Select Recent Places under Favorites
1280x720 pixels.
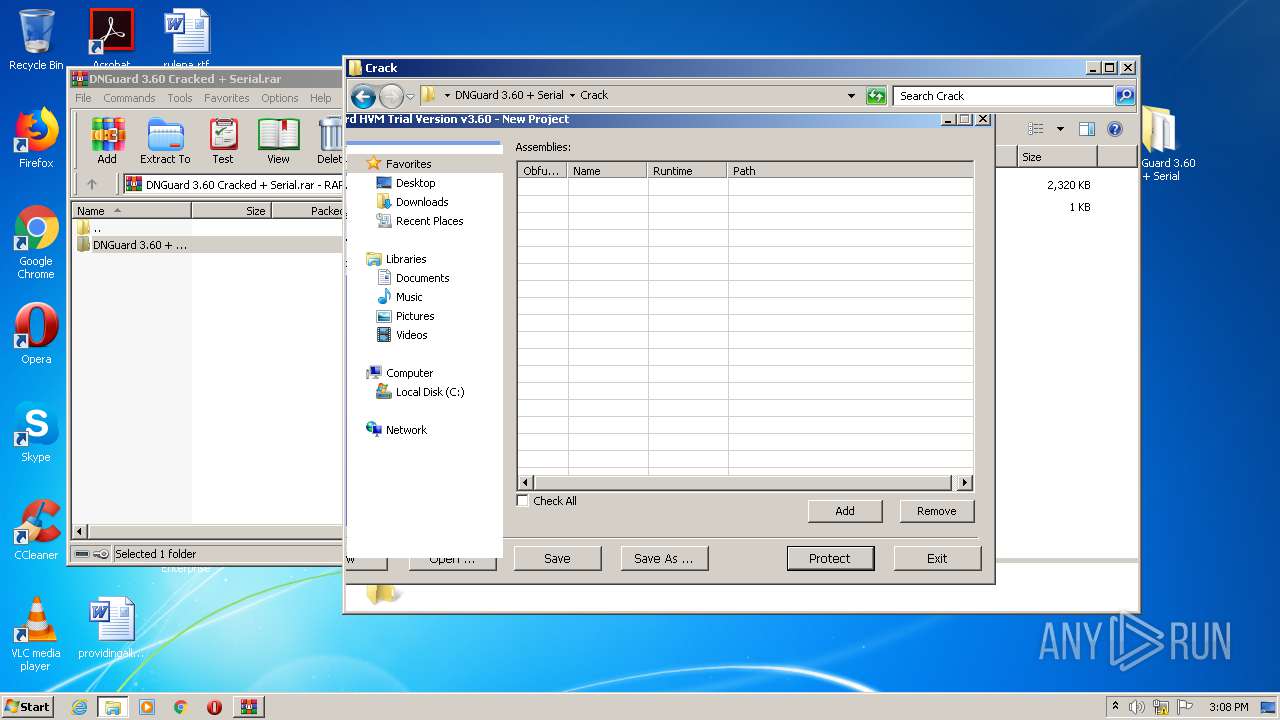(x=429, y=221)
